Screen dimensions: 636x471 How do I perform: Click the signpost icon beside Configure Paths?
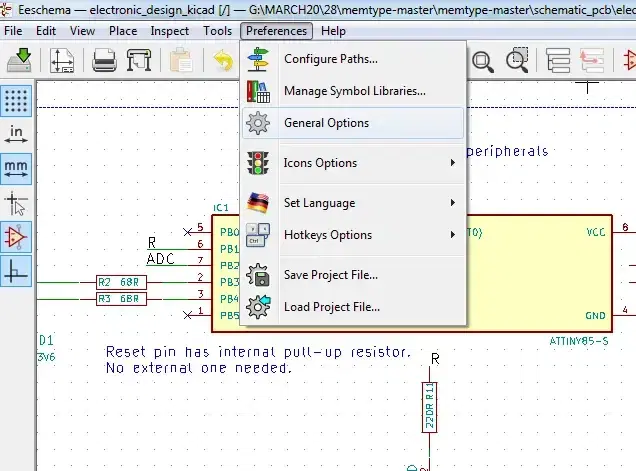click(258, 59)
